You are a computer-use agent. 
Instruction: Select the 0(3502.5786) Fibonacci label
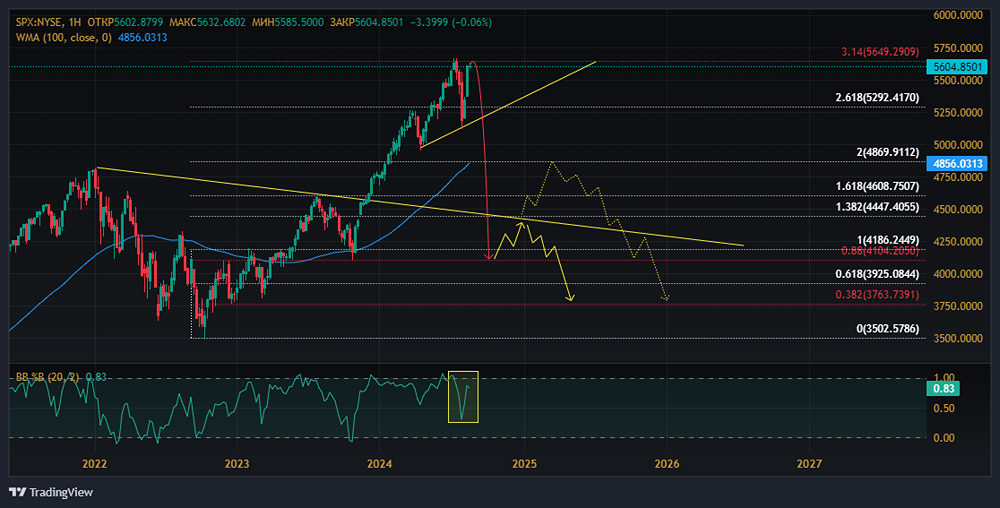(x=888, y=329)
